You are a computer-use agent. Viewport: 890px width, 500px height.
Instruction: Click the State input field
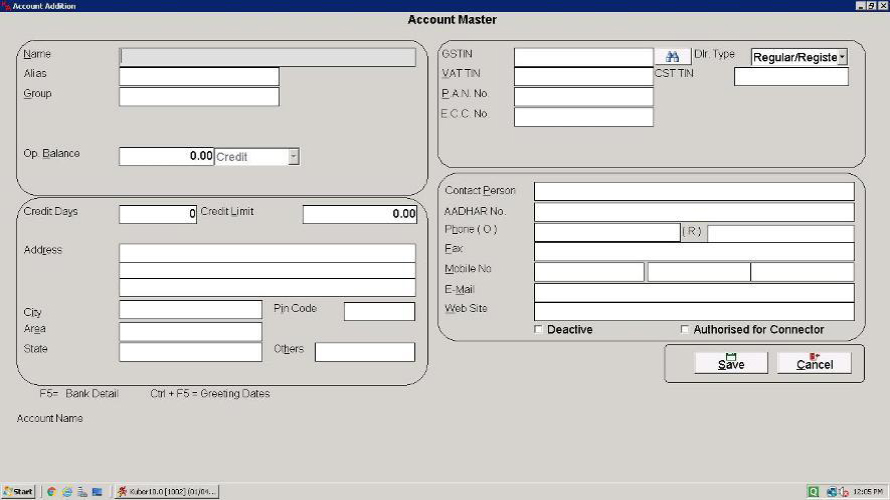coord(191,352)
